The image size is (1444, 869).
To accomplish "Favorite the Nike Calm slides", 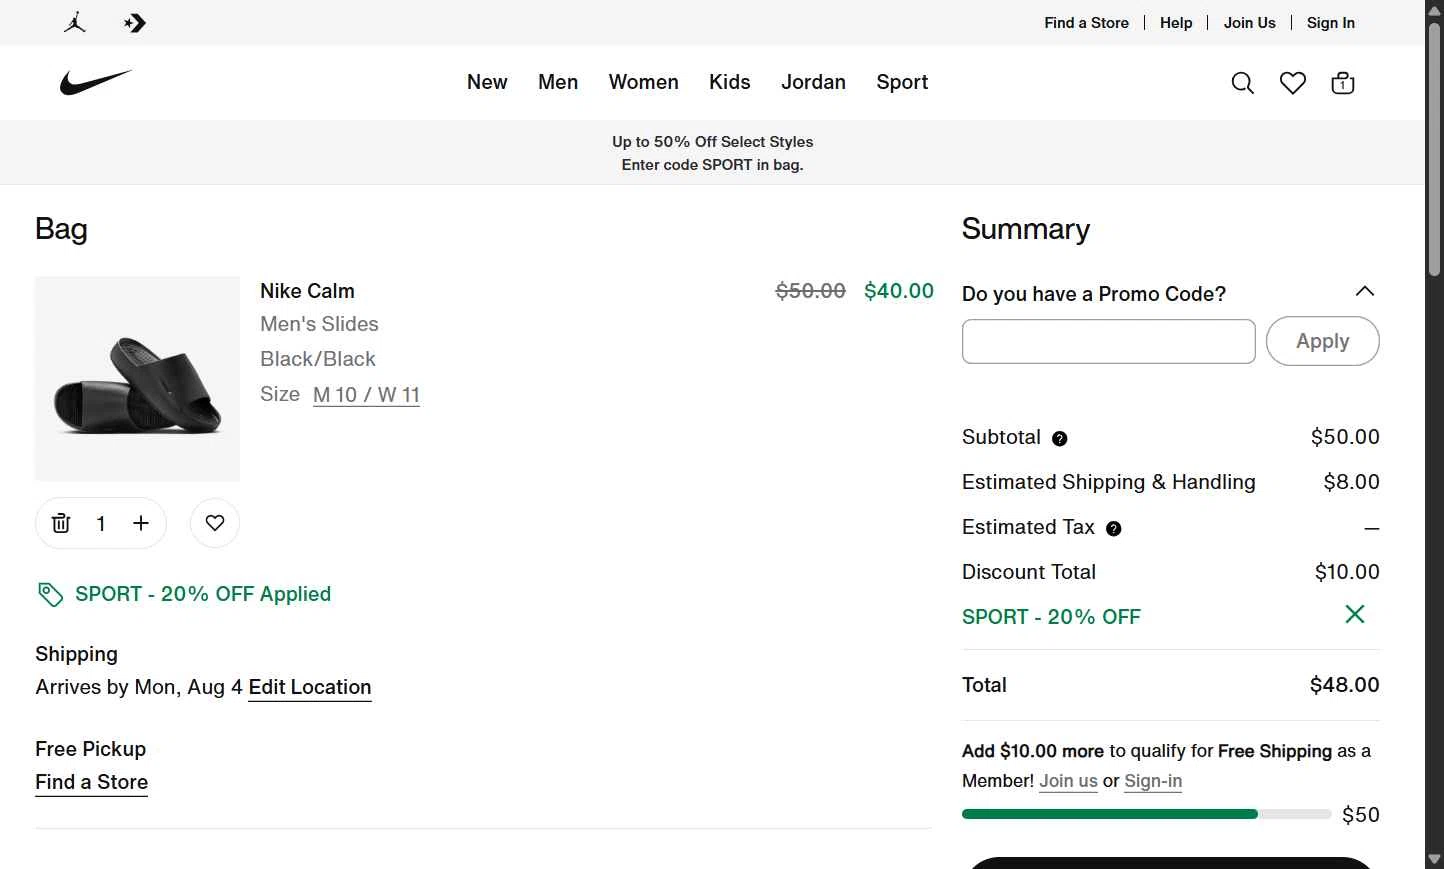I will 215,523.
